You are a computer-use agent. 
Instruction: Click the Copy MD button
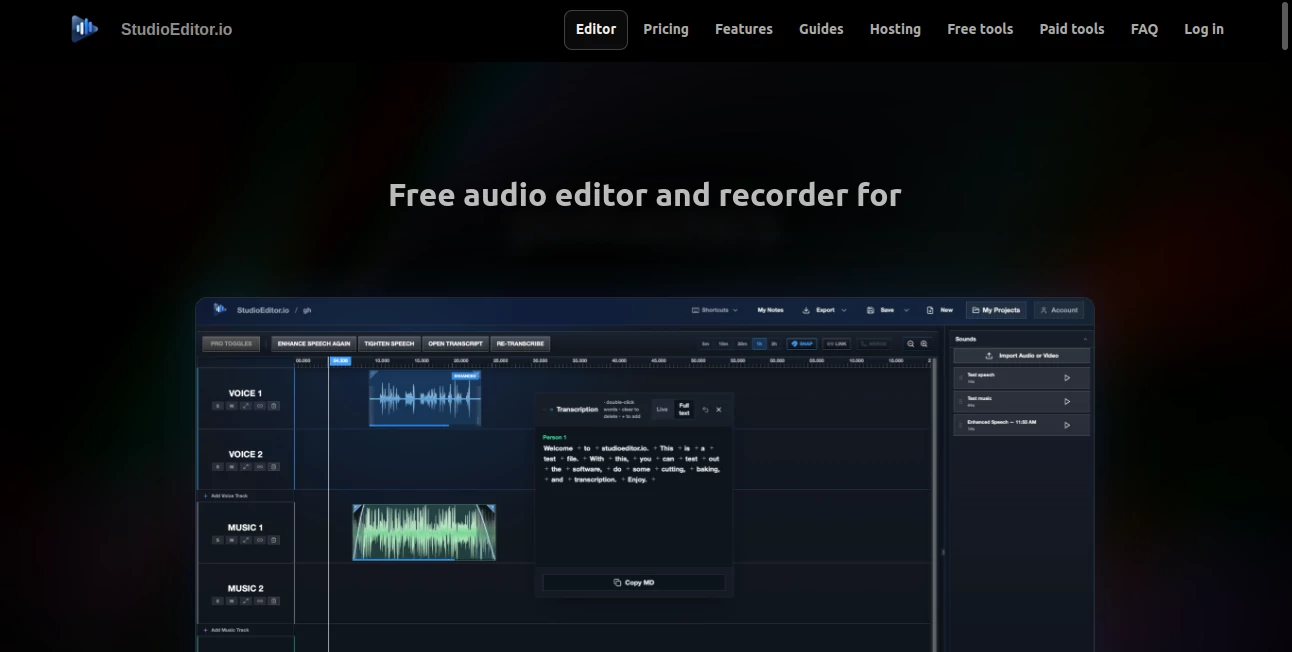[x=634, y=582]
